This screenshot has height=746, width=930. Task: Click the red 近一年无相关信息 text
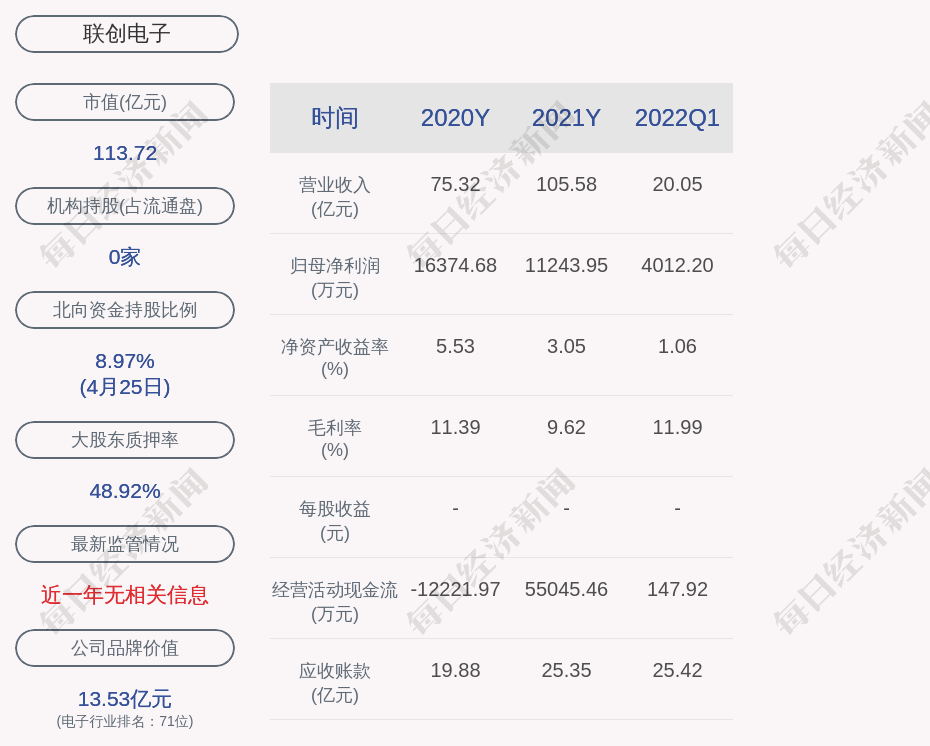[x=125, y=595]
